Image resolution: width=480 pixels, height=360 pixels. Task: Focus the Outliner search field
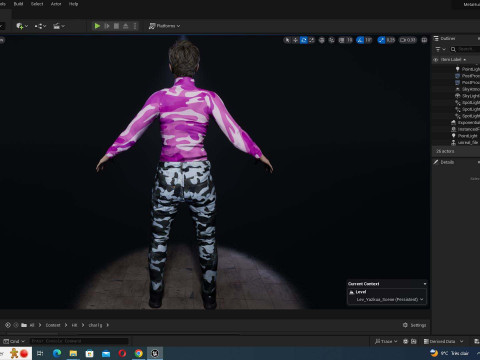click(465, 49)
